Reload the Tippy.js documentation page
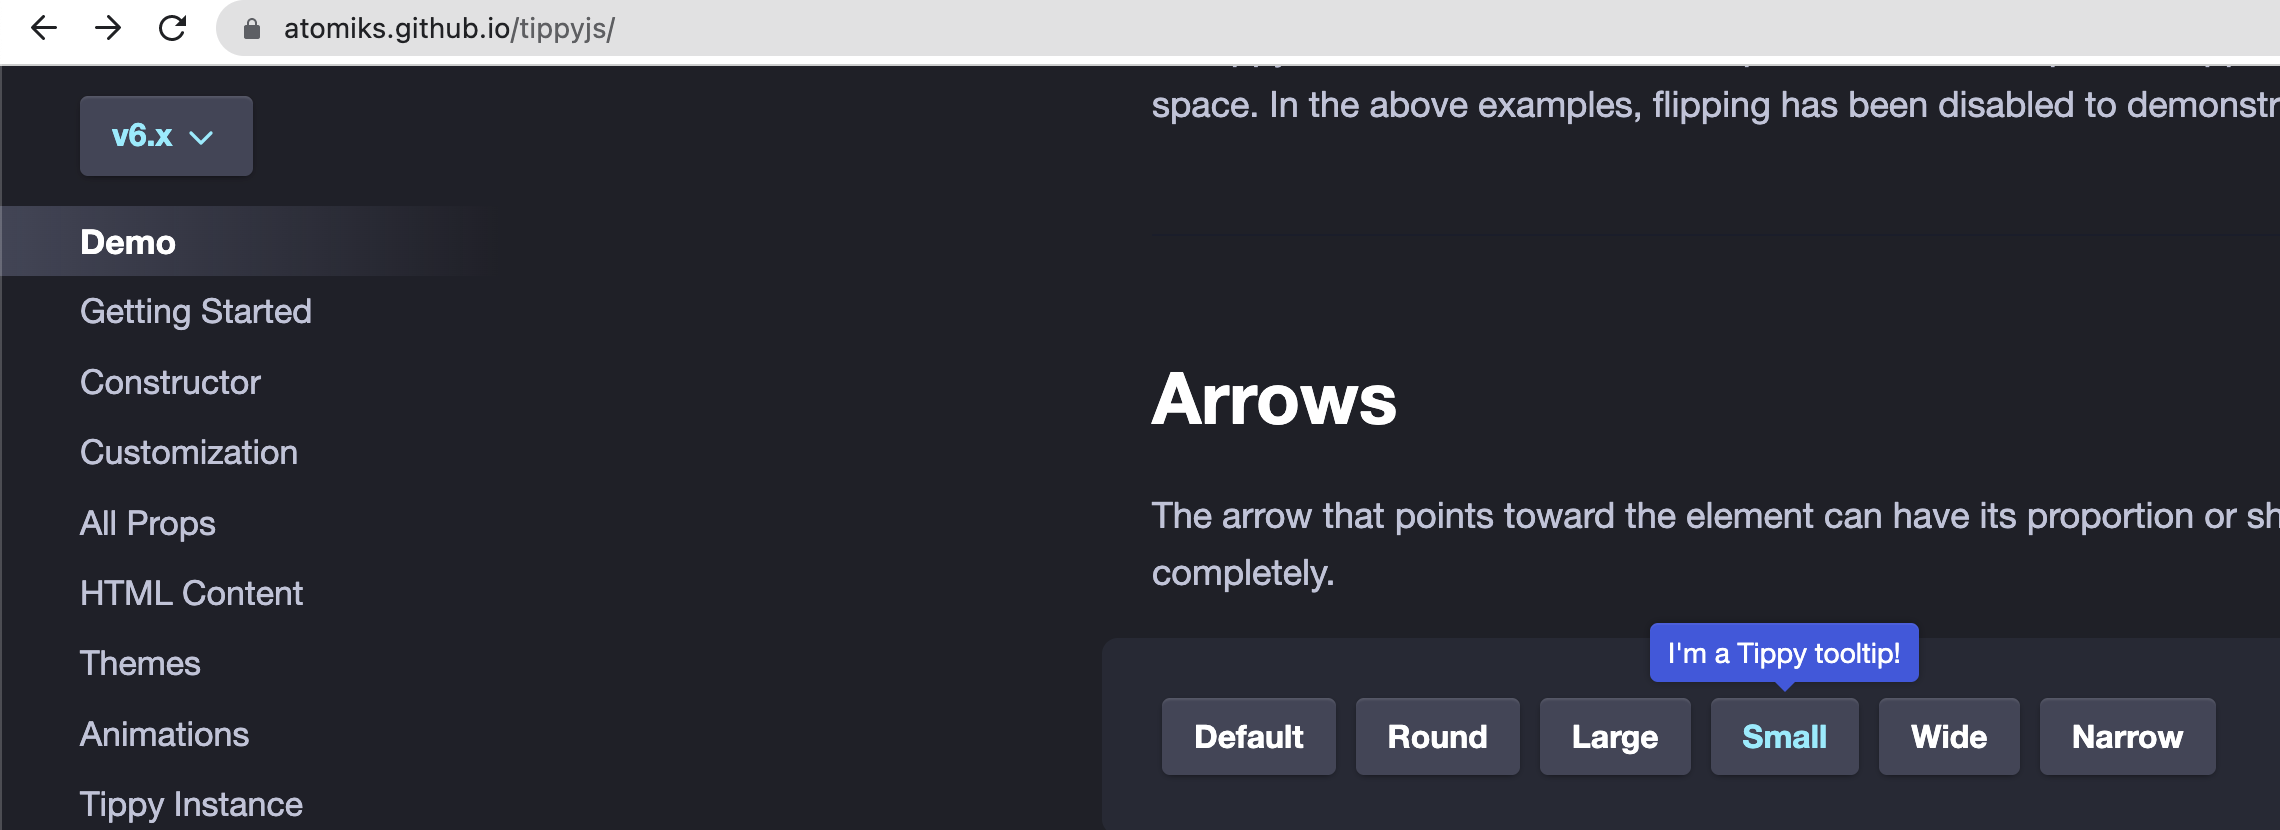2280x830 pixels. [170, 29]
